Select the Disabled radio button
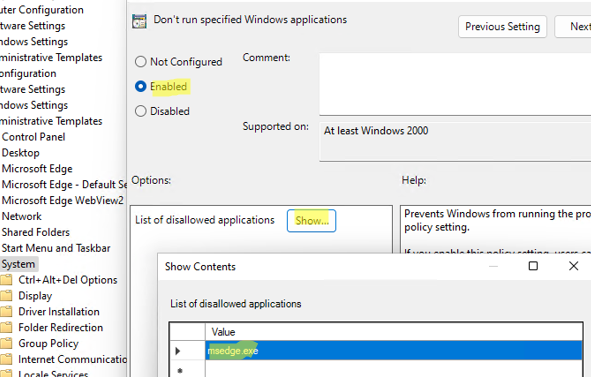 click(x=140, y=111)
